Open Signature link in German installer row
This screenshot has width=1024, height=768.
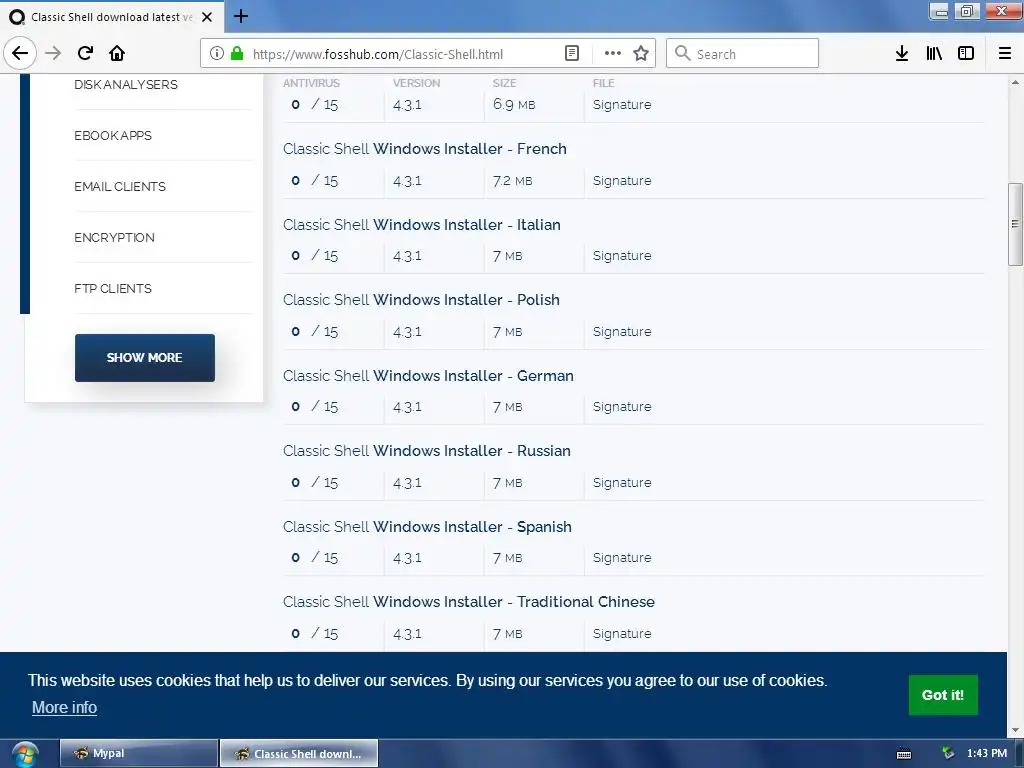[x=622, y=406]
